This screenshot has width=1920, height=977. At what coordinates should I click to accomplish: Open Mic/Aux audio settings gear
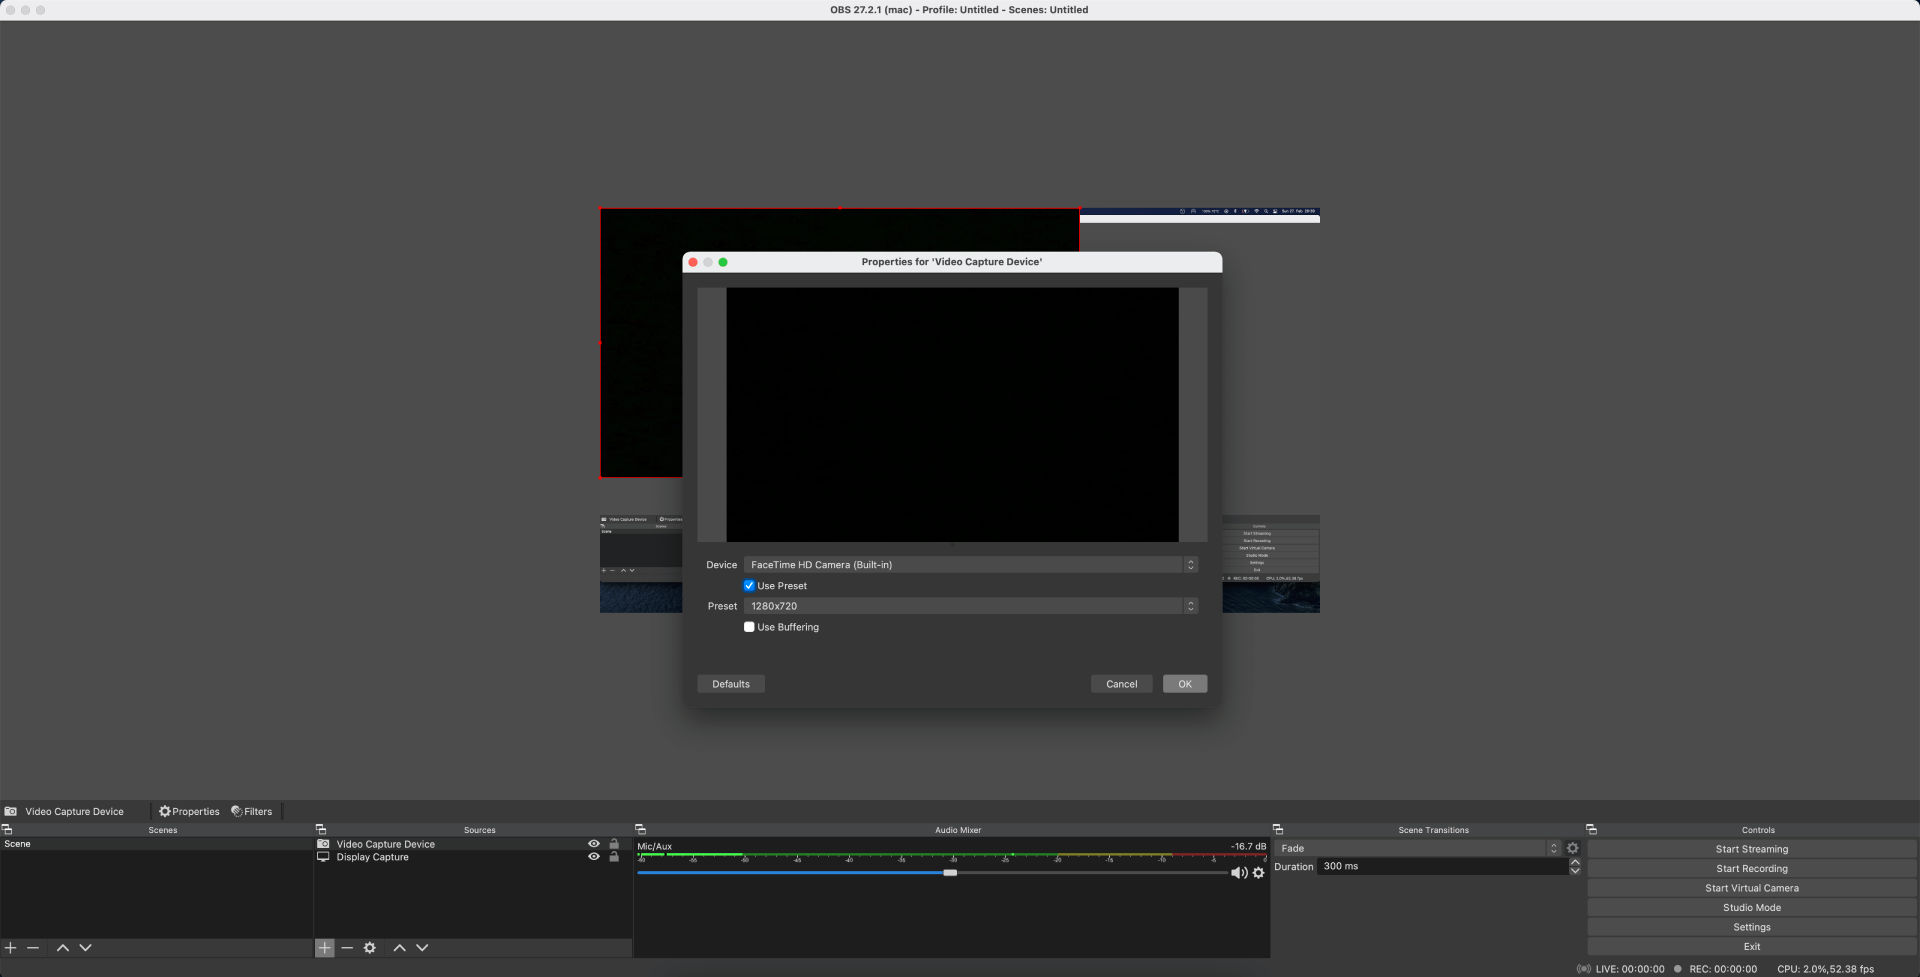(x=1259, y=873)
